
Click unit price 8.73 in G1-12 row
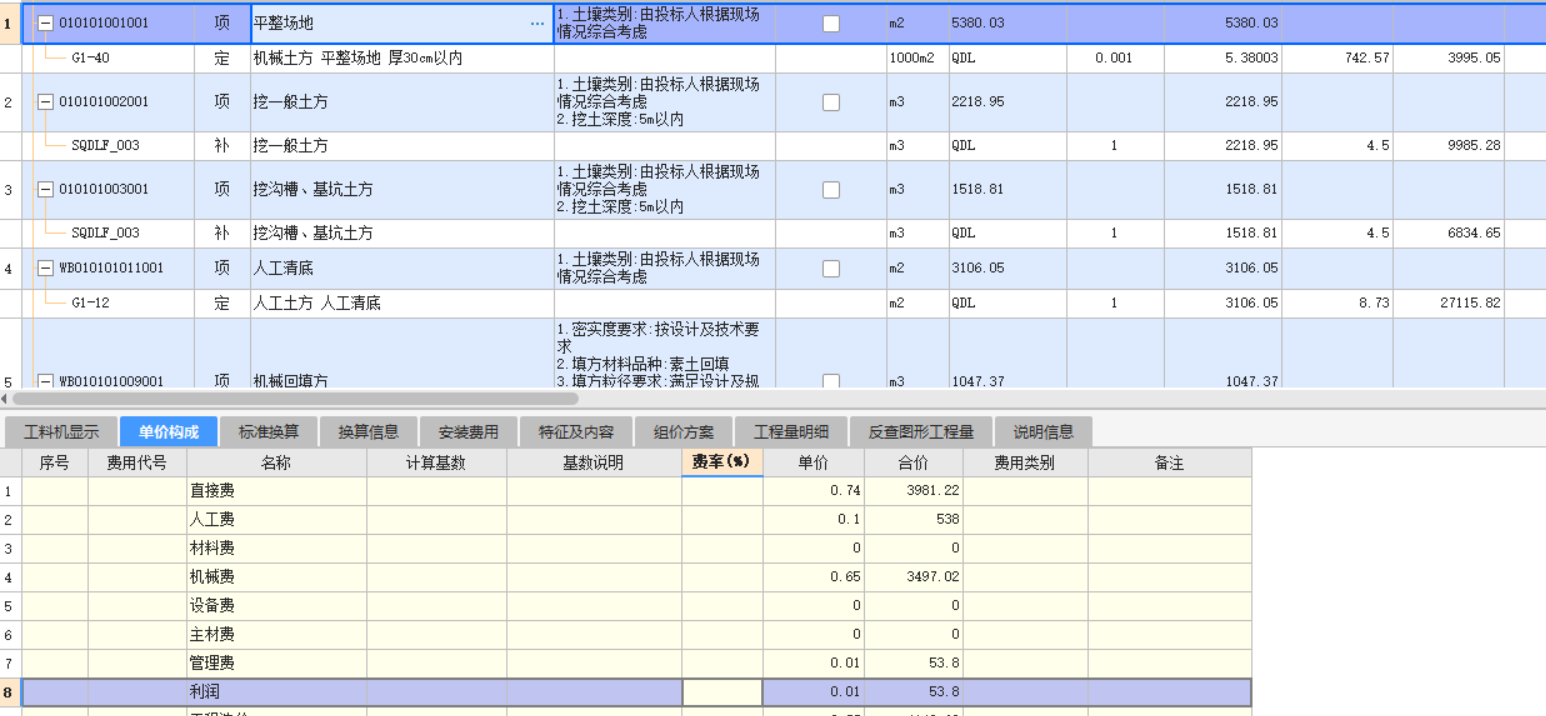[1374, 303]
